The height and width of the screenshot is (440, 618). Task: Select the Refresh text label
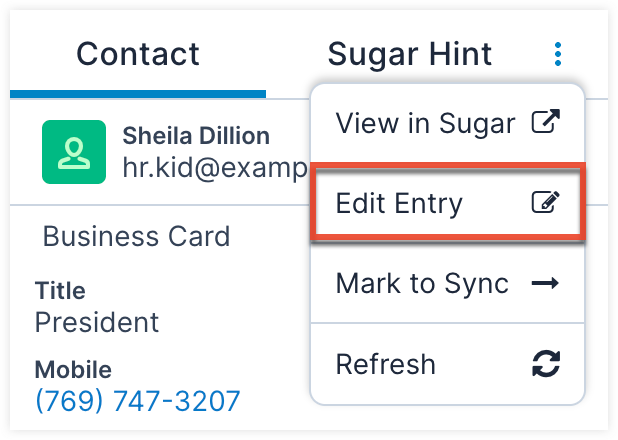385,363
